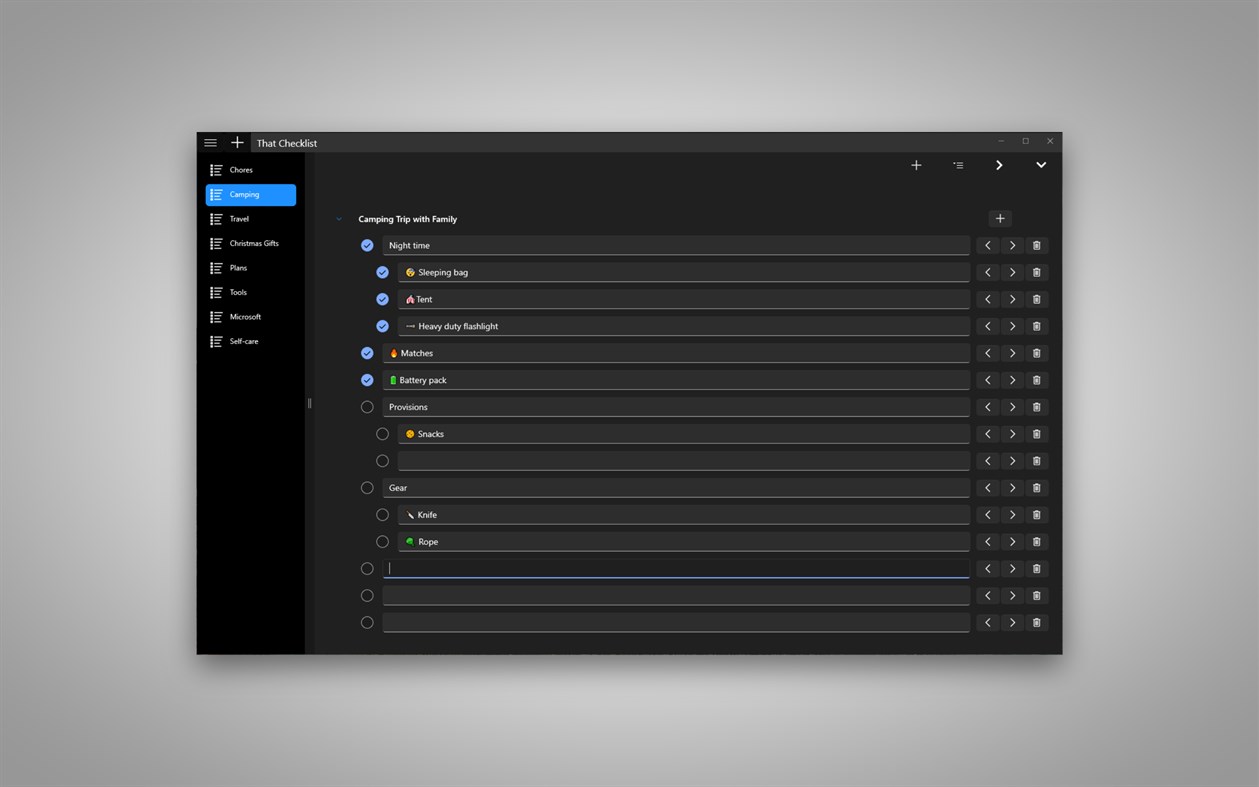Delete the Rope item with the trash icon
Viewport: 1259px width, 787px height.
pyautogui.click(x=1036, y=541)
